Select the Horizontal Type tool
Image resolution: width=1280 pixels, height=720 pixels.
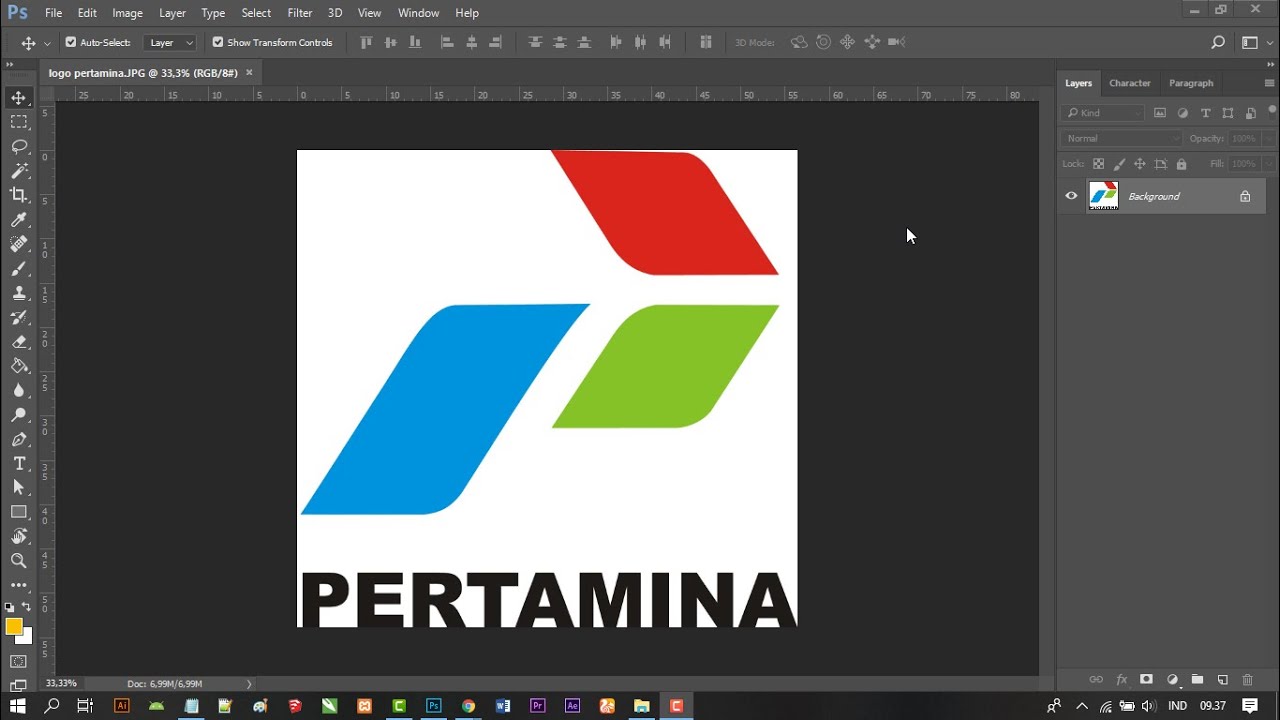(x=19, y=464)
